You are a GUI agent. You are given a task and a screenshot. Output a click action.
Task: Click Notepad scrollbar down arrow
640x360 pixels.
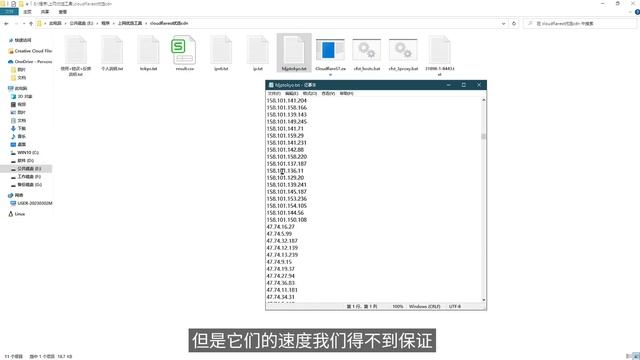[x=484, y=300]
